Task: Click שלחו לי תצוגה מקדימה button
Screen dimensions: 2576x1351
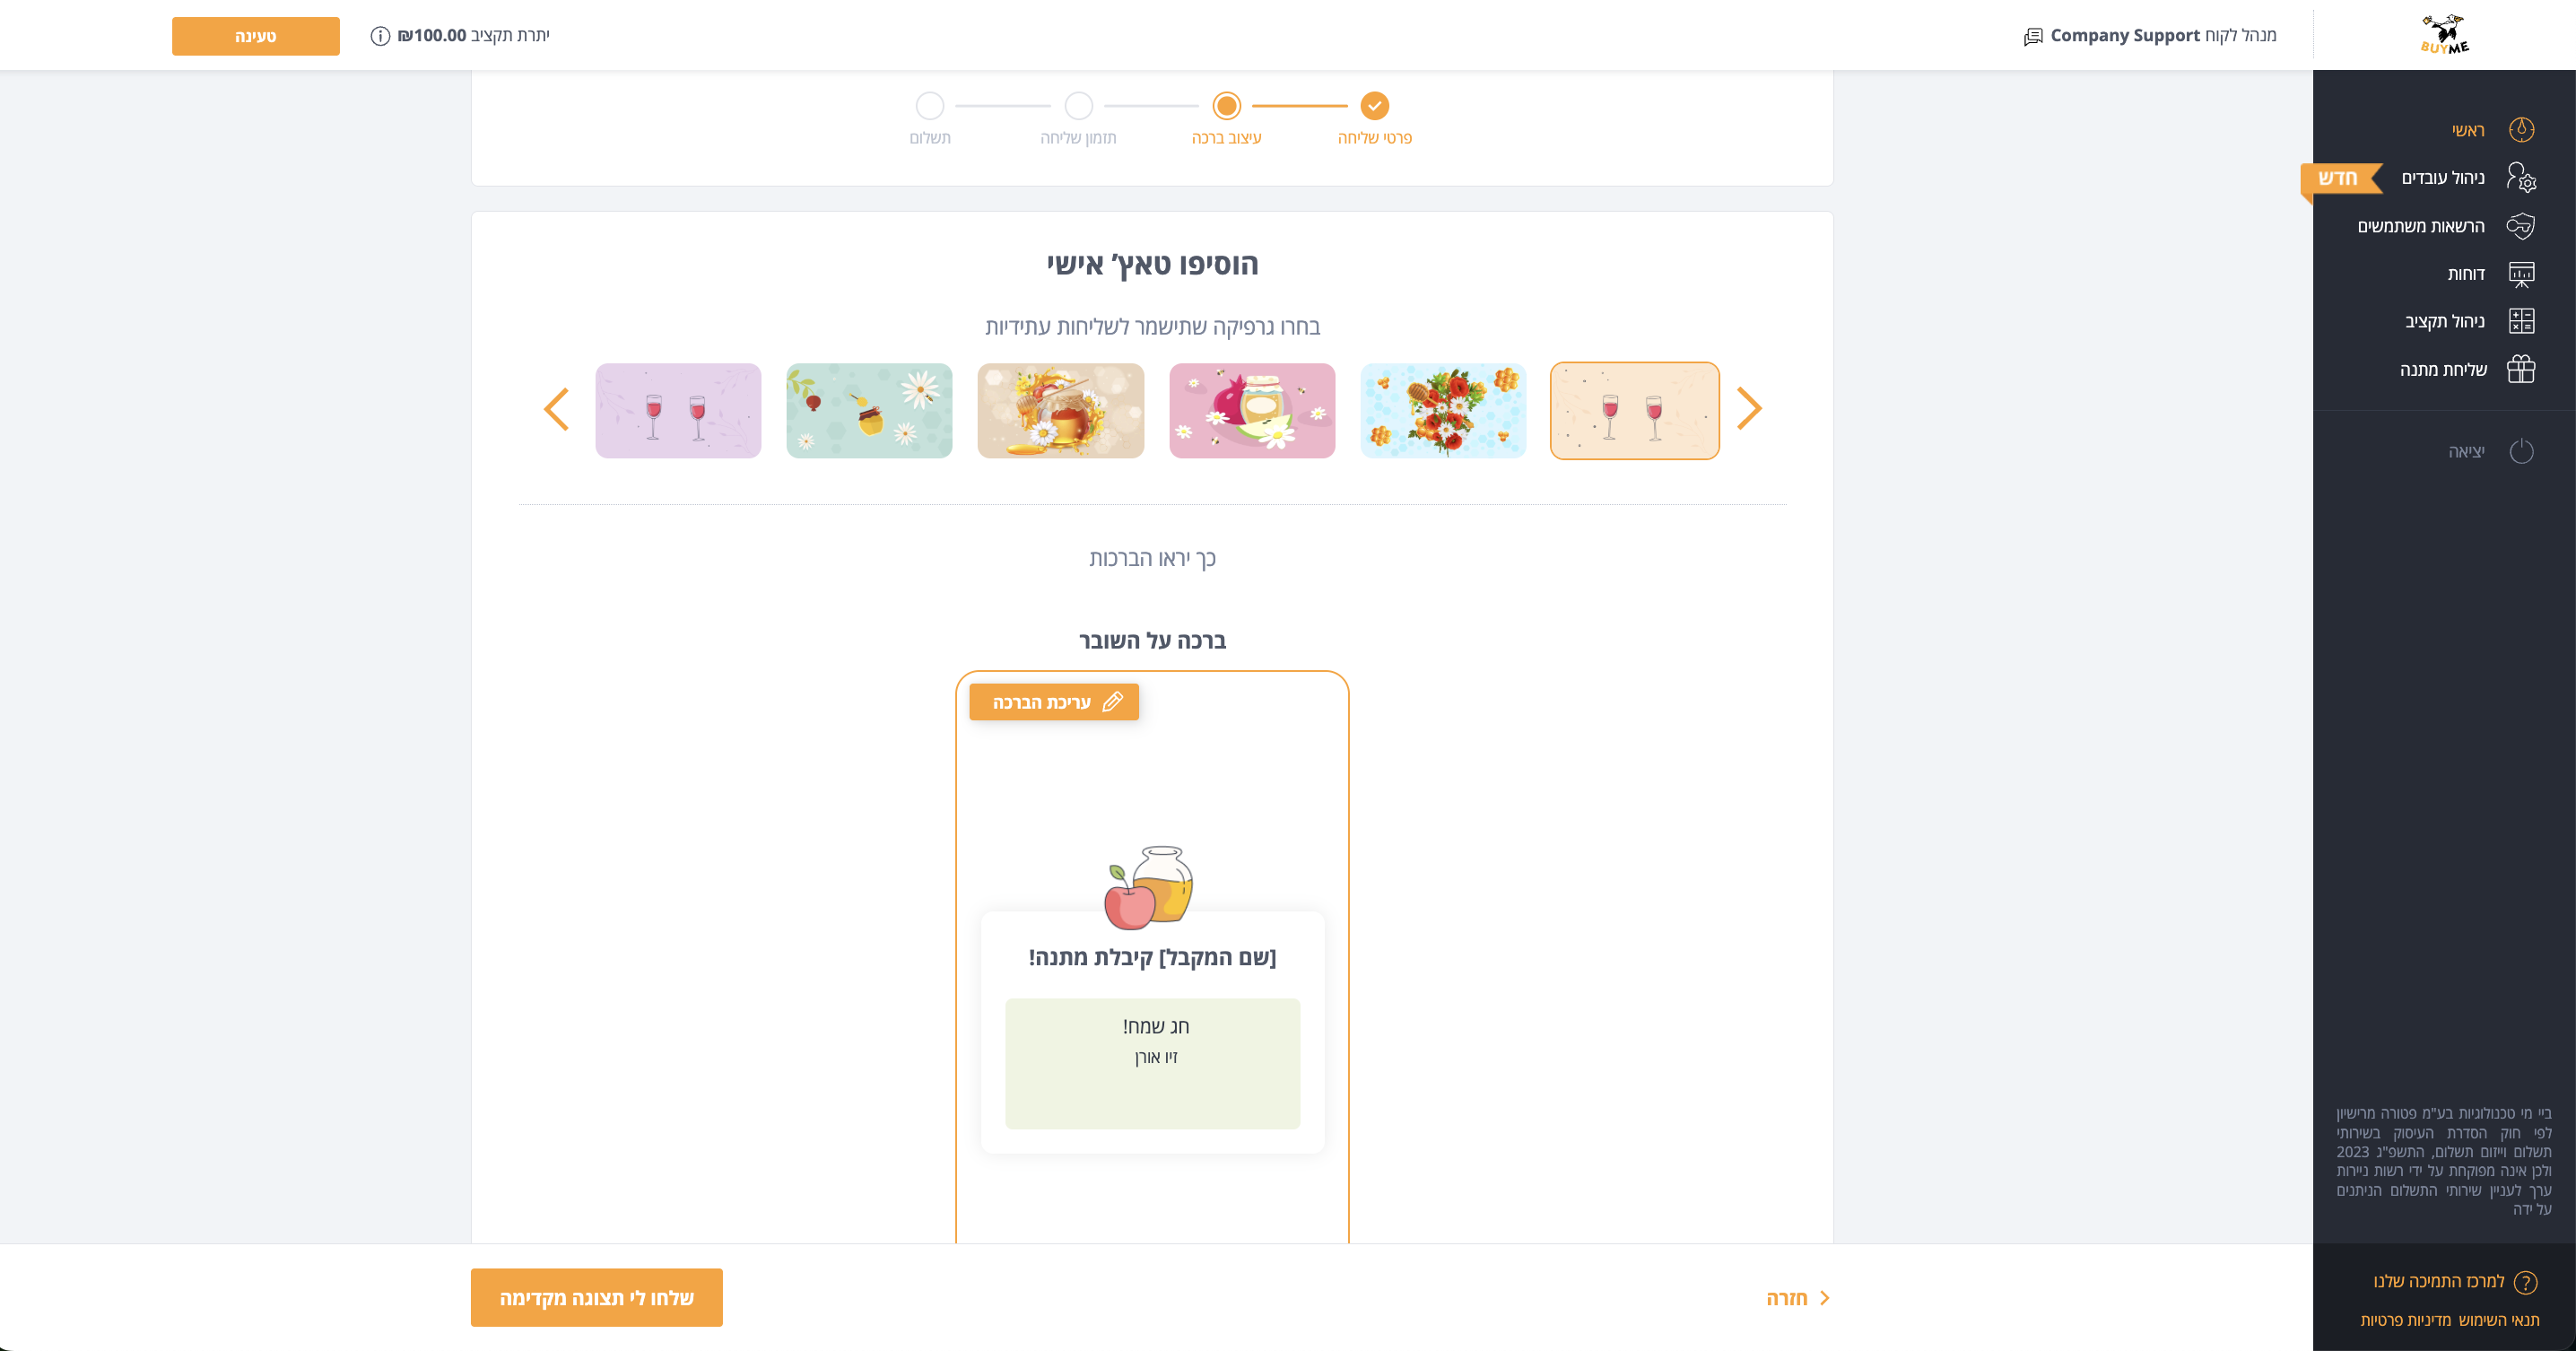Action: tap(597, 1298)
